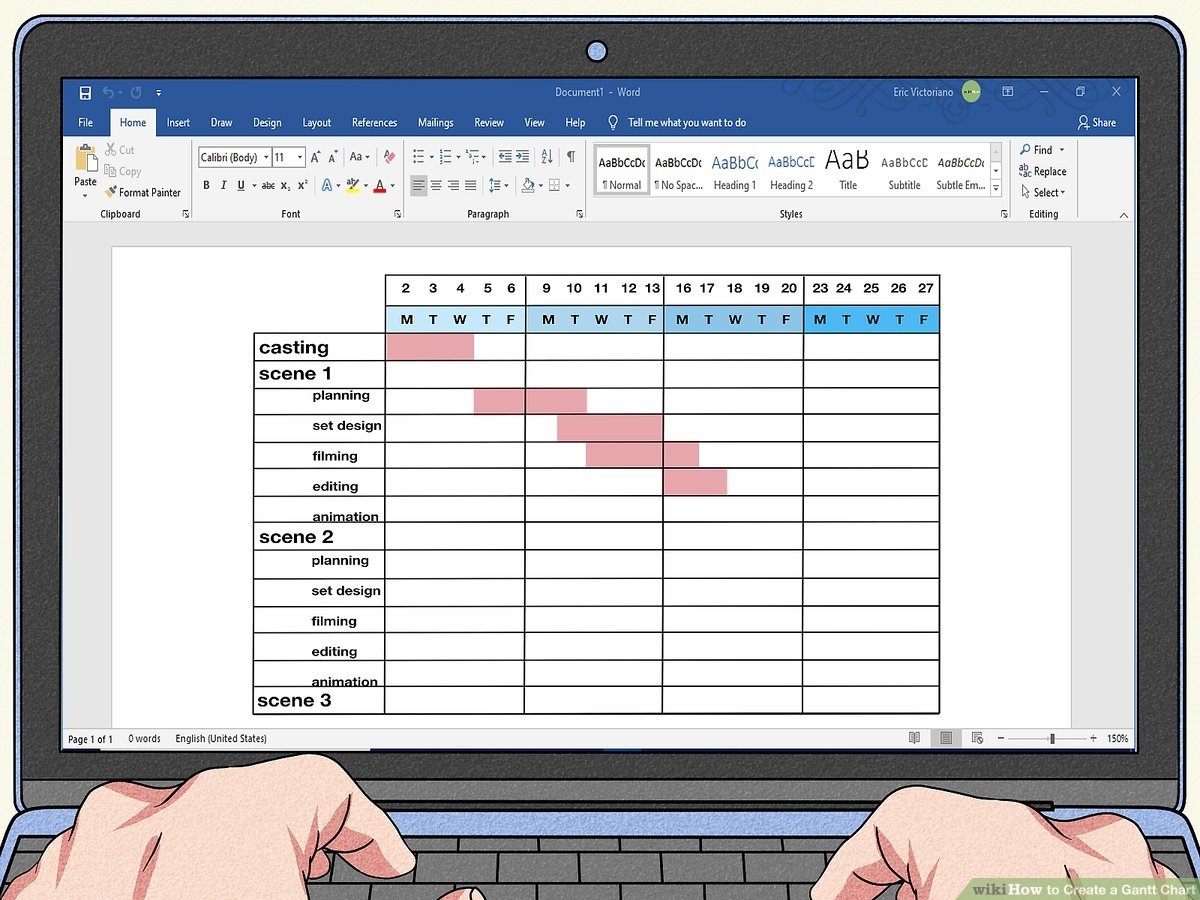Select the Subscript icon
The image size is (1200, 900).
click(x=284, y=186)
